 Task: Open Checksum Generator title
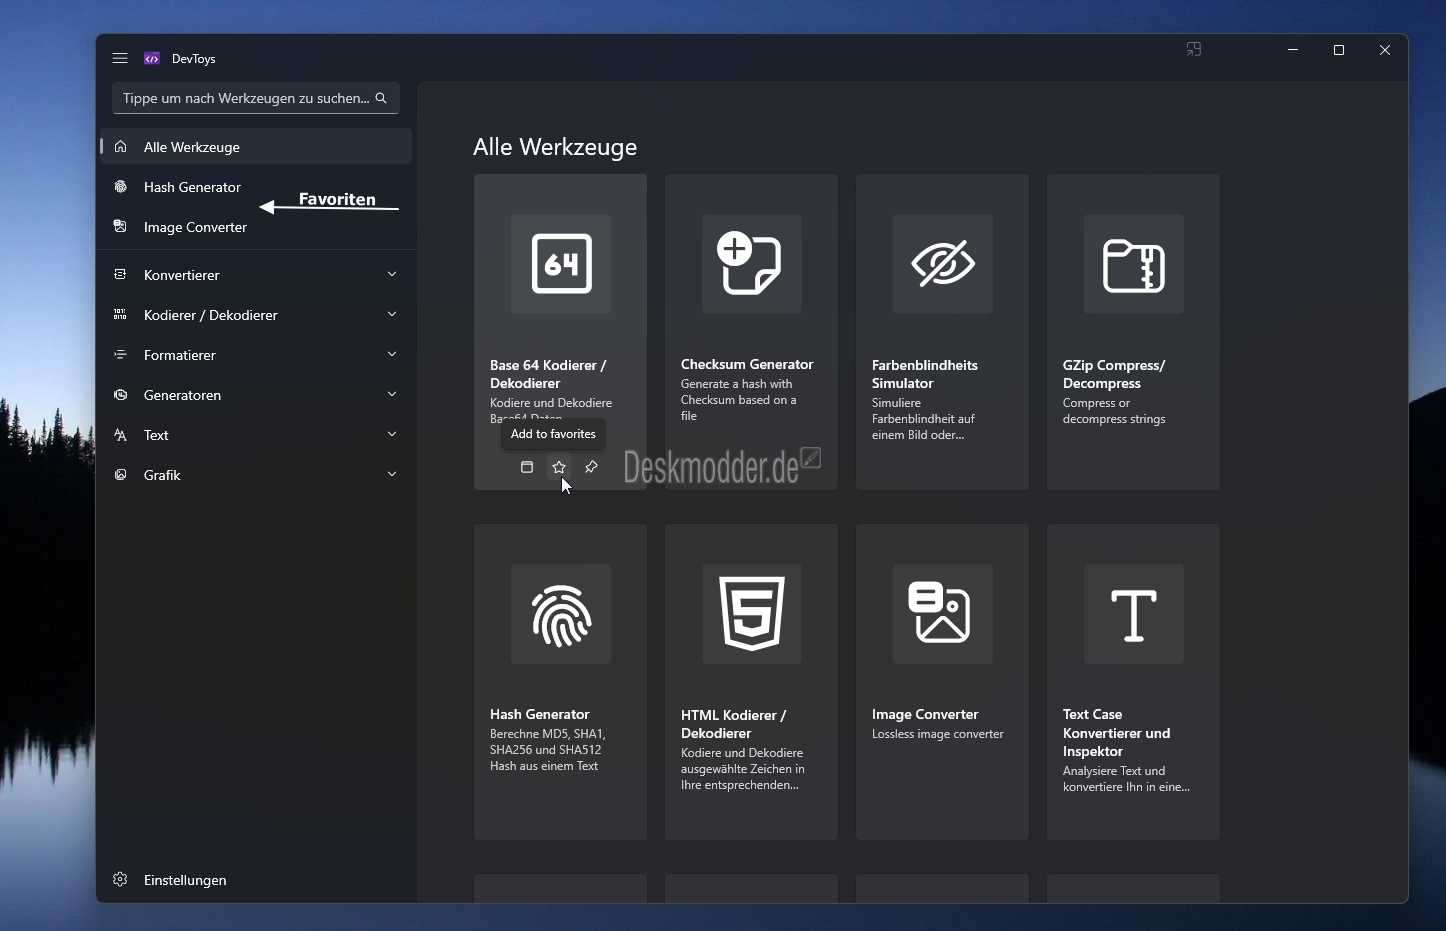point(747,364)
